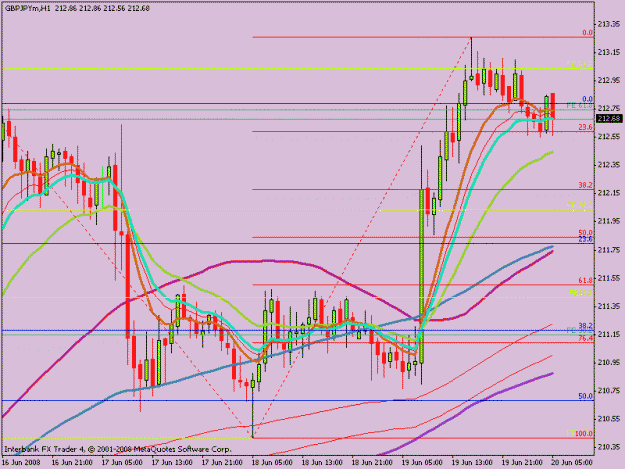Select the blue 0.0 Fibonacci label

pyautogui.click(x=587, y=99)
